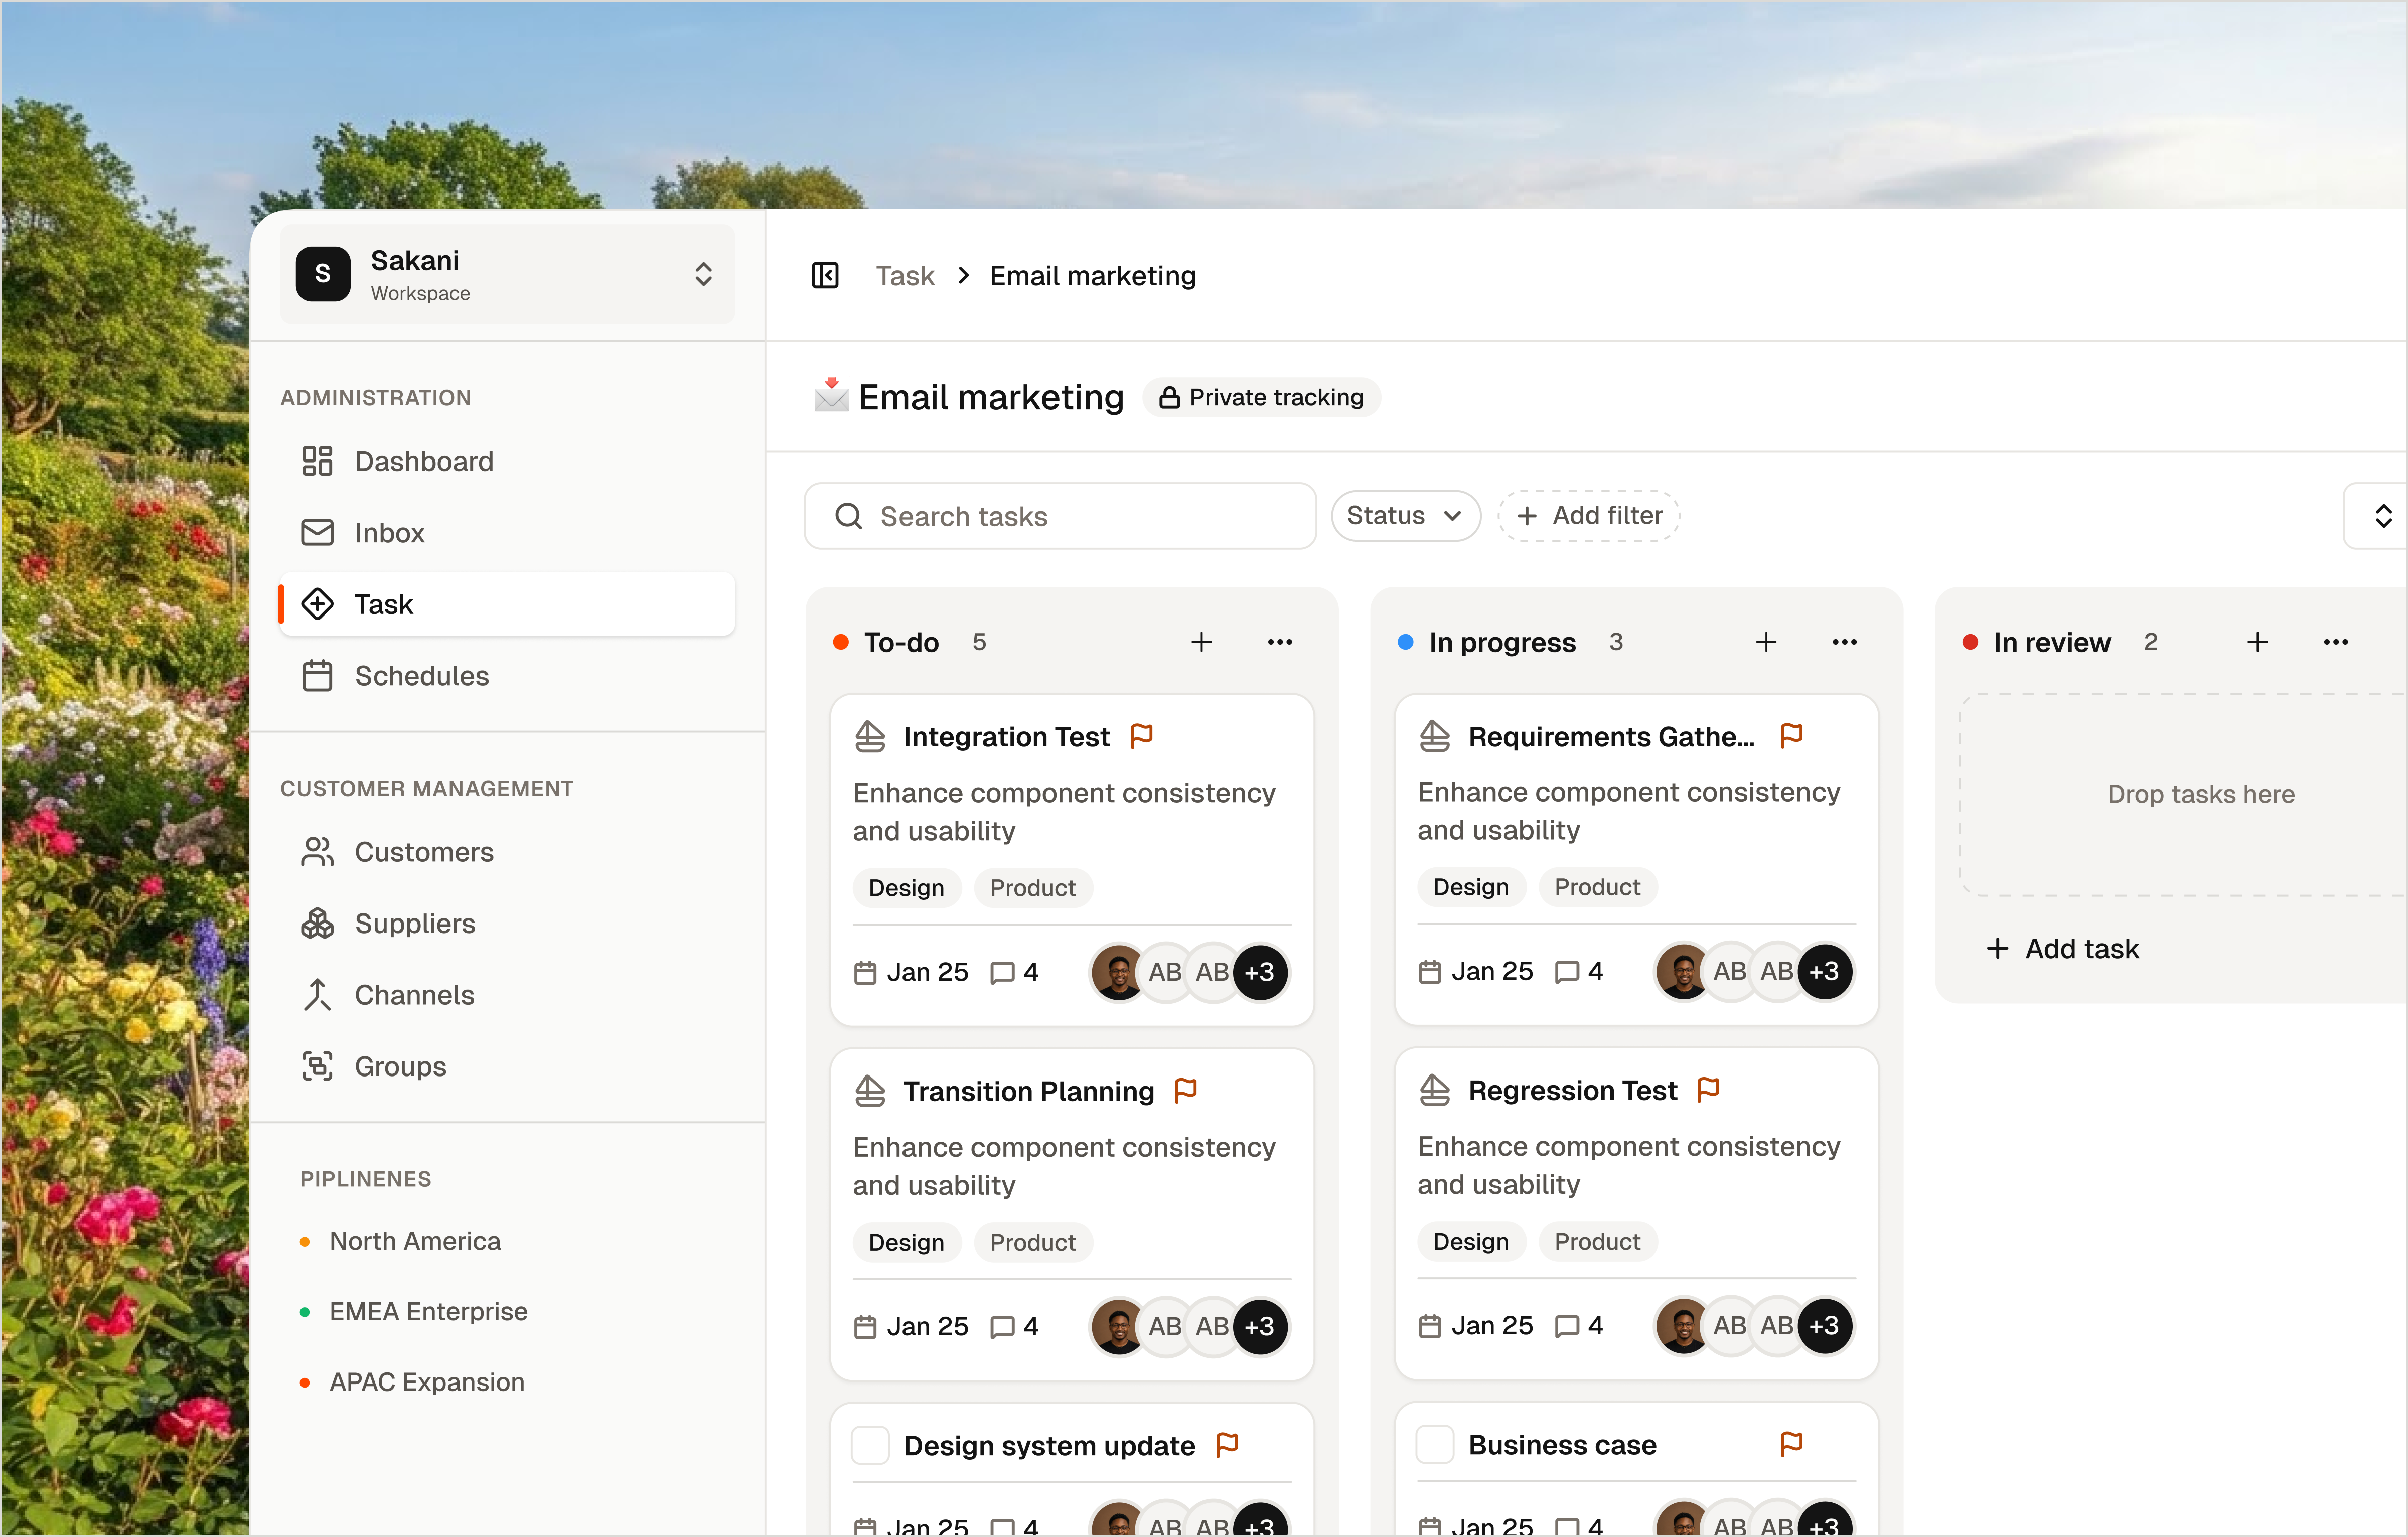Open Inbox in sidebar
This screenshot has width=2408, height=1537.
[x=507, y=532]
